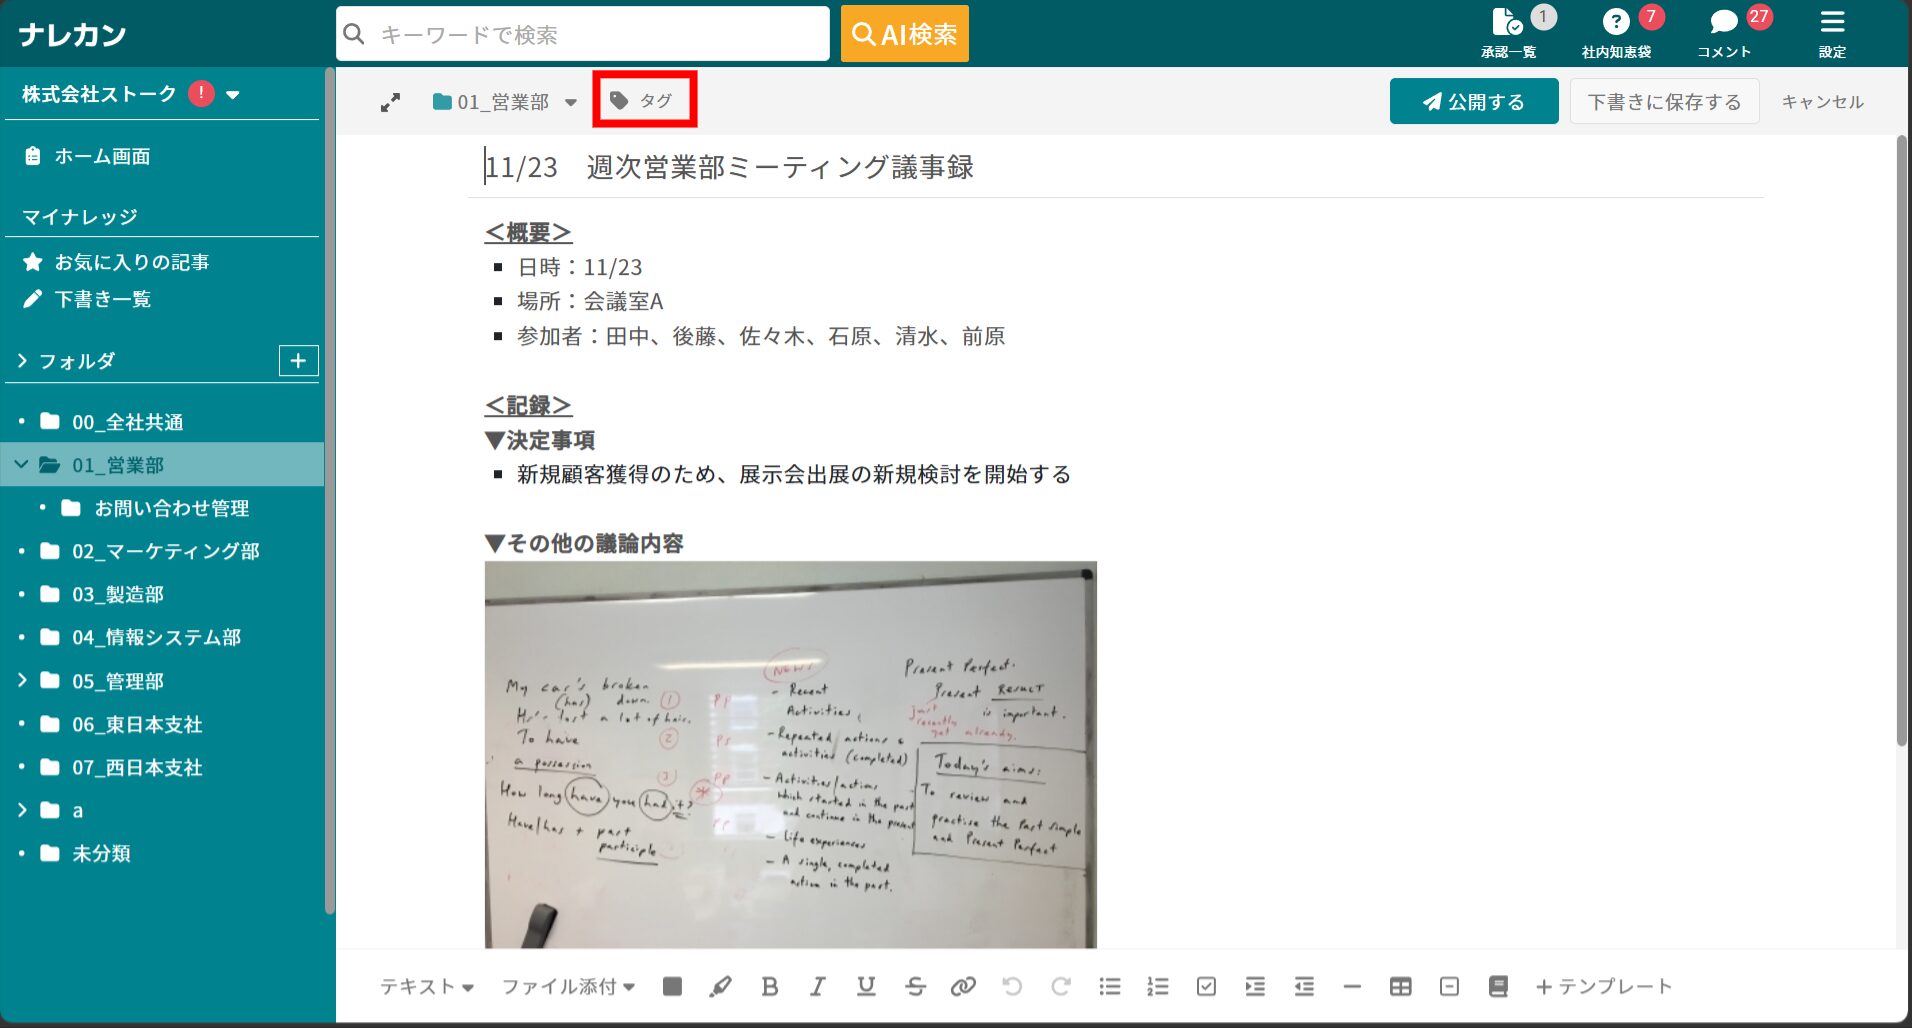Image resolution: width=1912 pixels, height=1028 pixels.
Task: Select the highlighter marker tool
Action: [720, 987]
